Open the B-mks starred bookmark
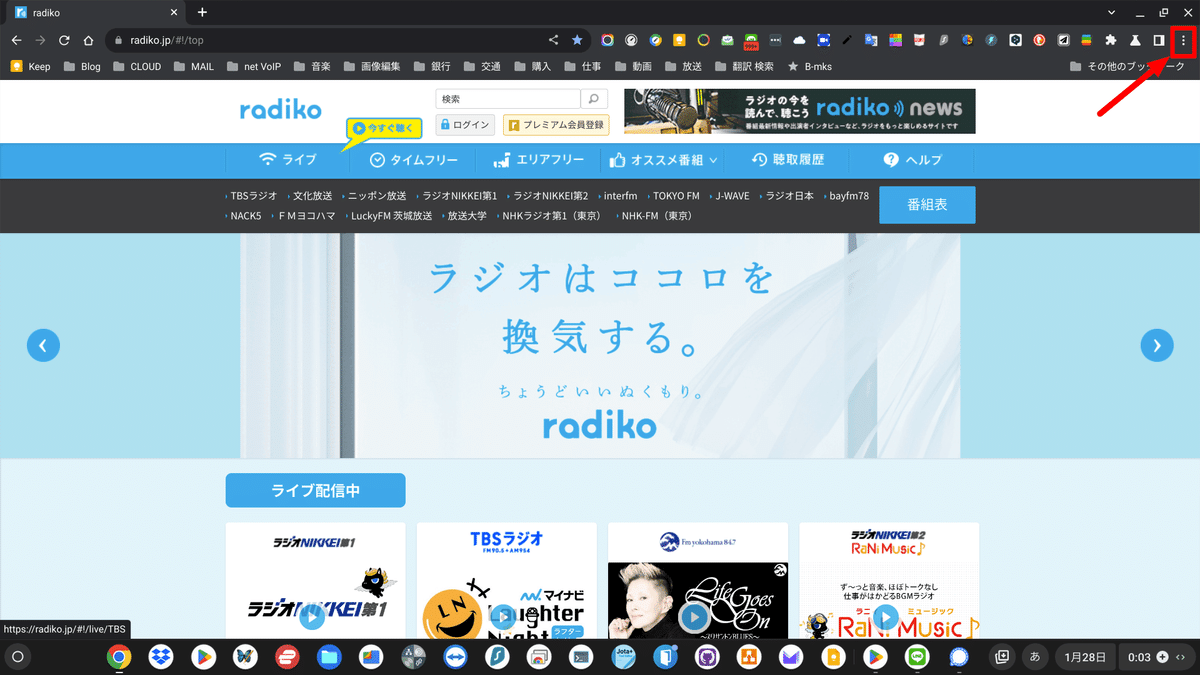1200x675 pixels. coord(810,67)
